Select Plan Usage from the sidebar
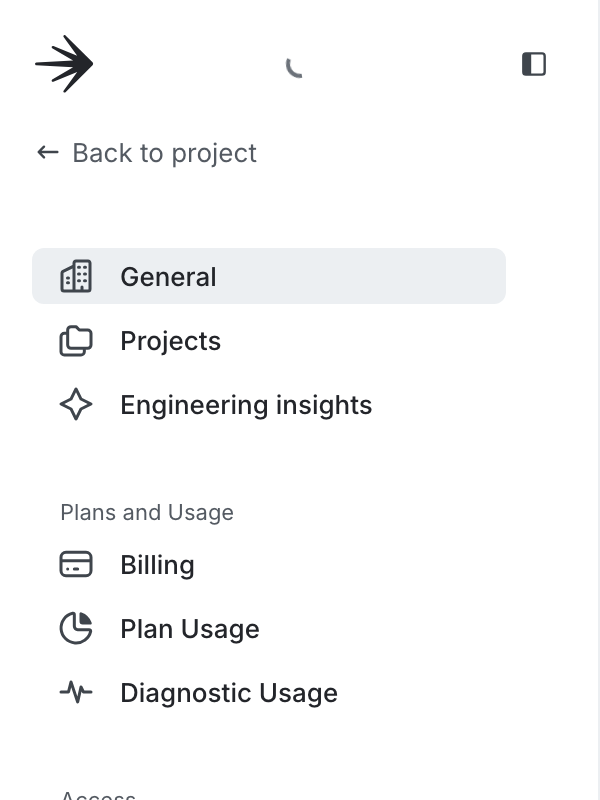 coord(189,628)
